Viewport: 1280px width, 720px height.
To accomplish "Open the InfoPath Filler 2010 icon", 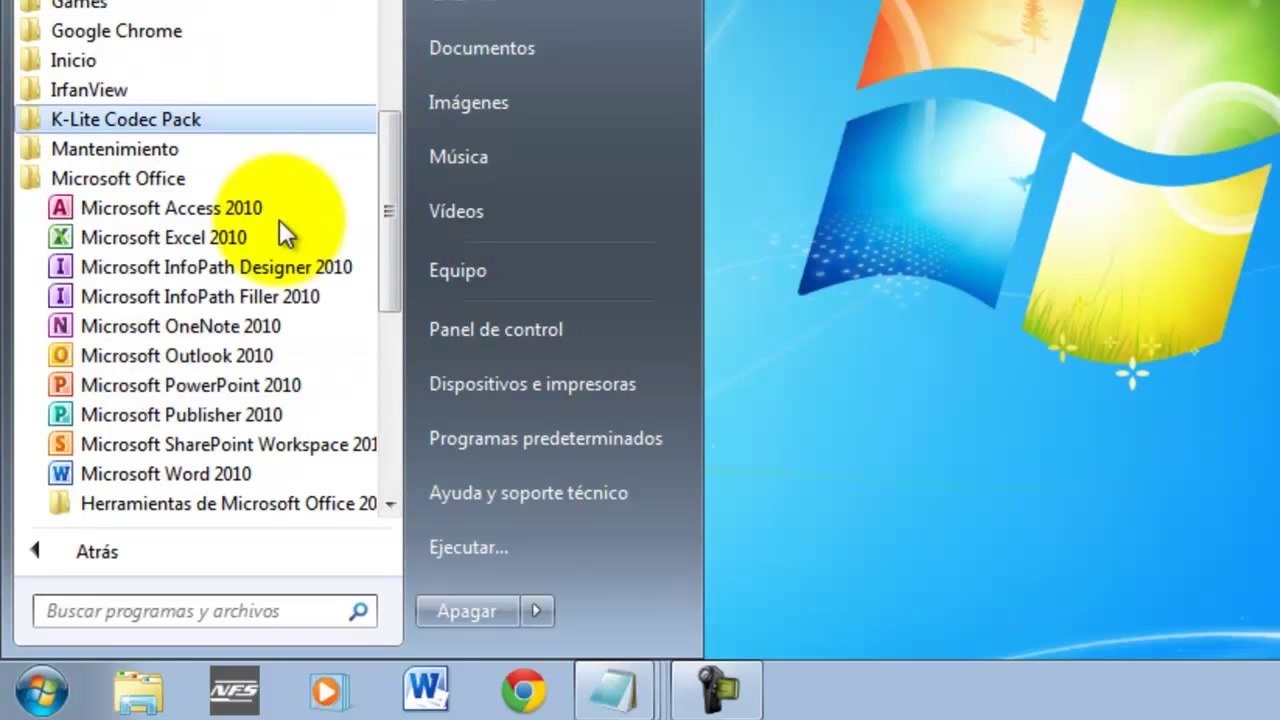I will pyautogui.click(x=61, y=296).
